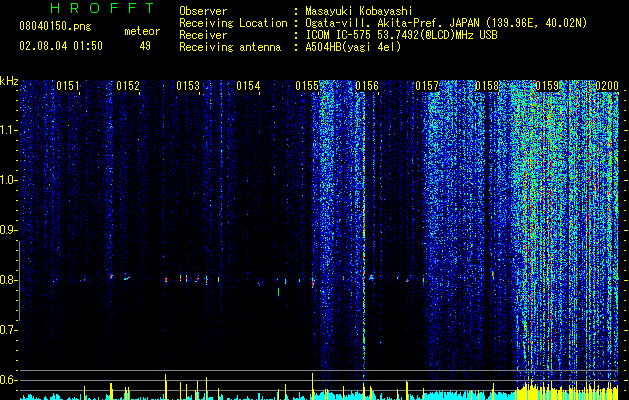Click the 1.1 frequency axis label

(x=8, y=130)
